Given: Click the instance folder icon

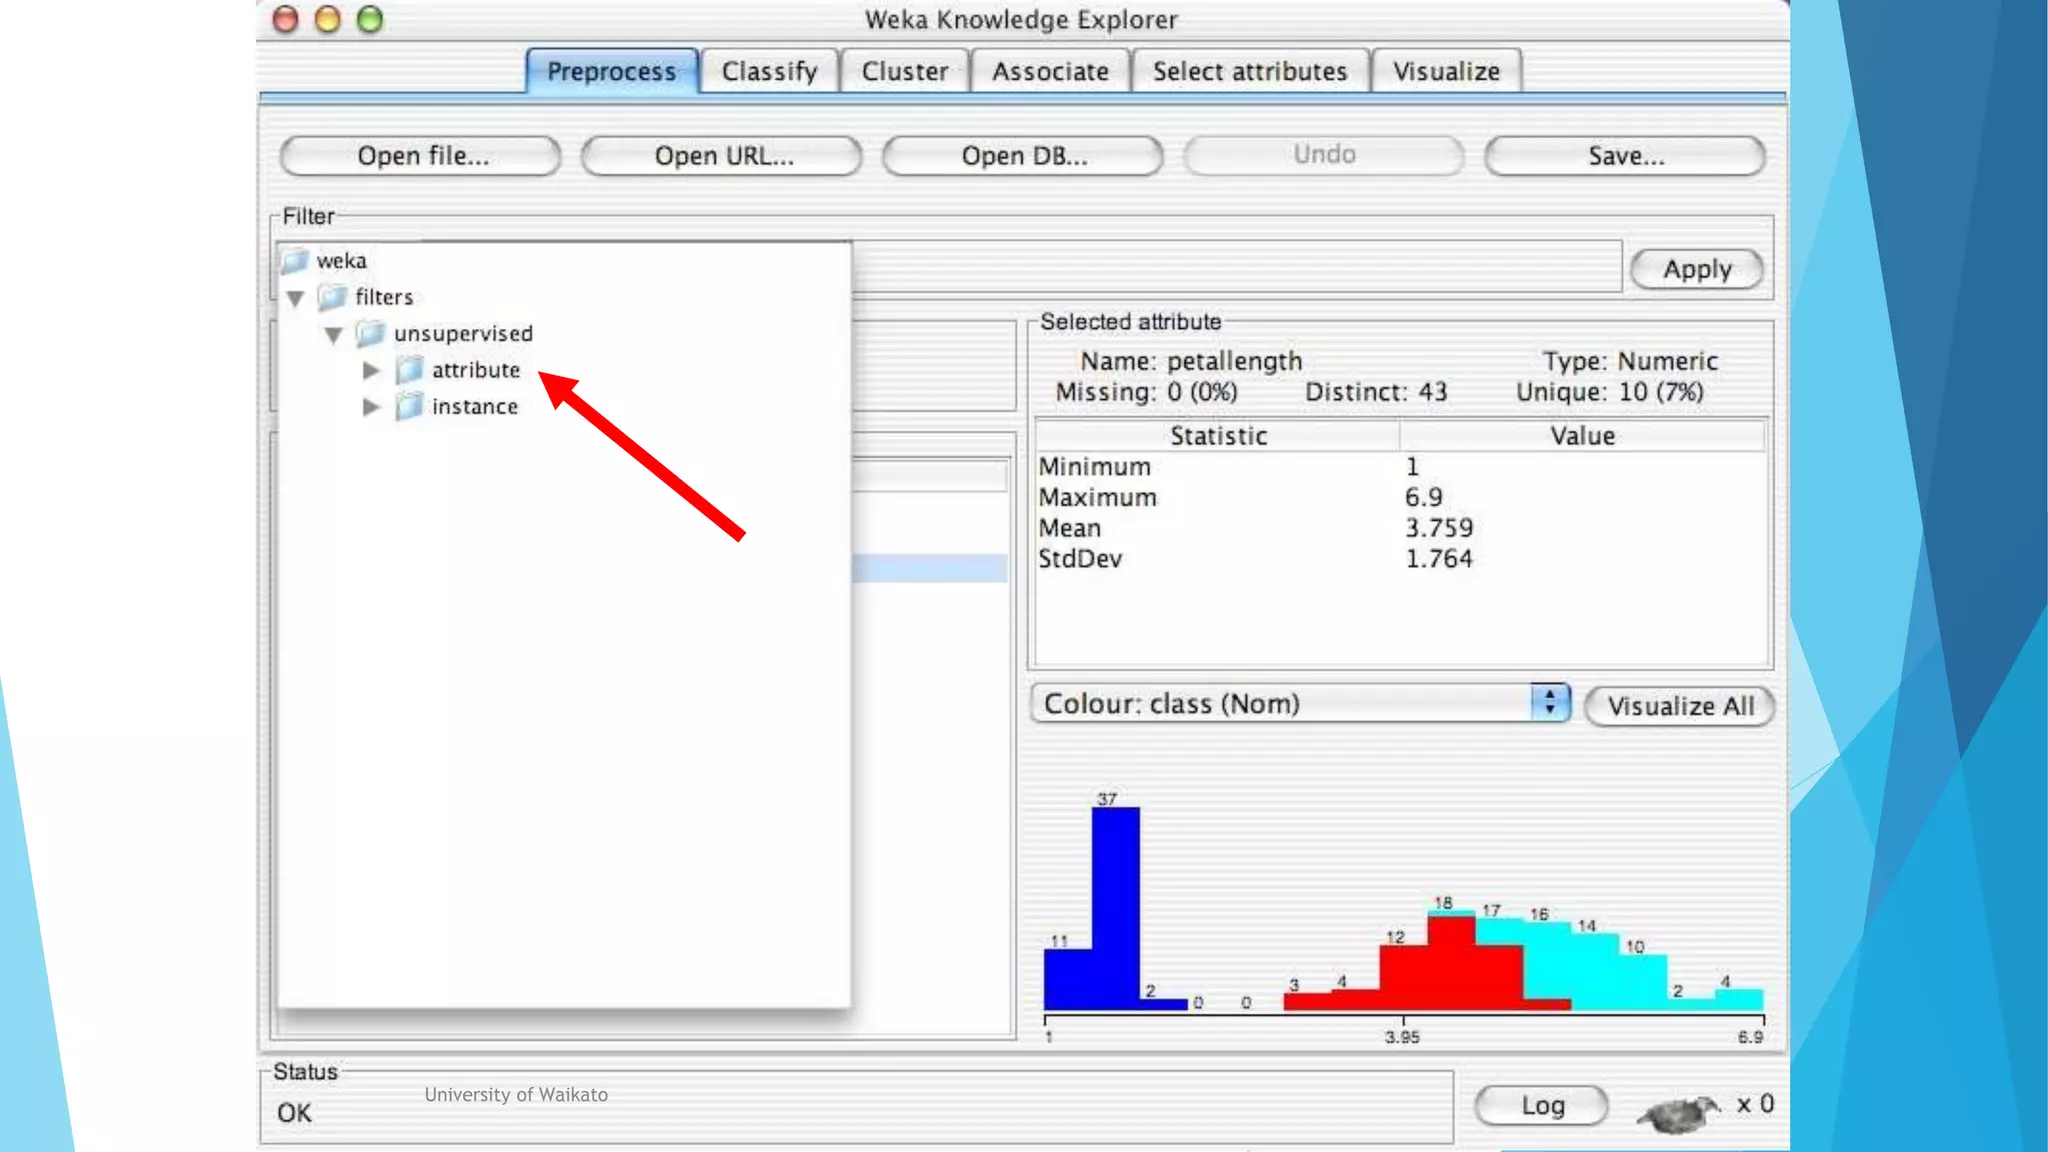Looking at the screenshot, I should click(x=408, y=407).
